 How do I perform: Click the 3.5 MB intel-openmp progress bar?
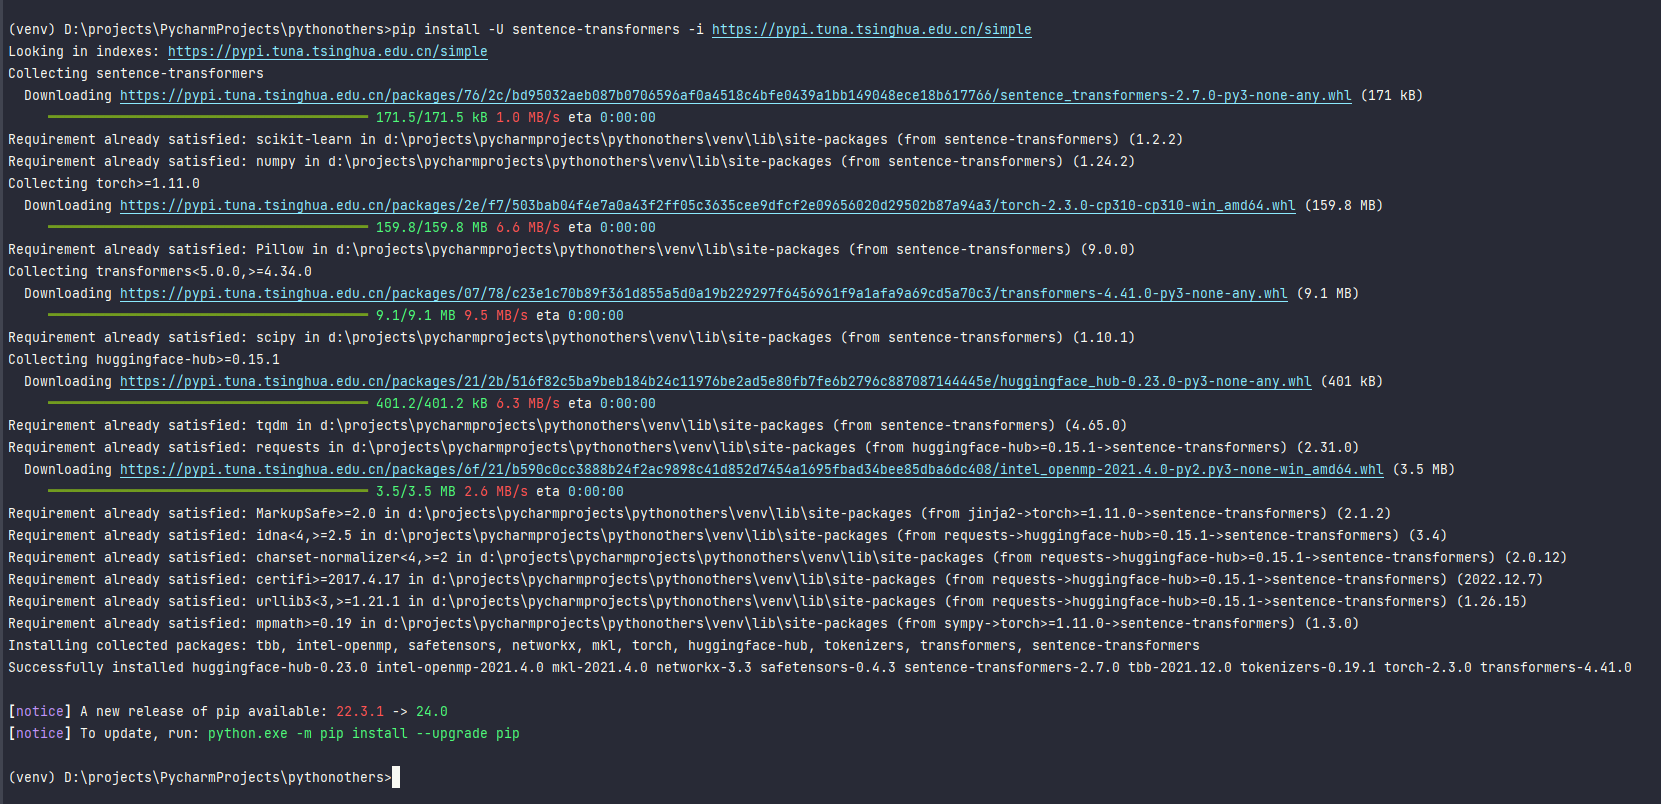click(x=208, y=492)
